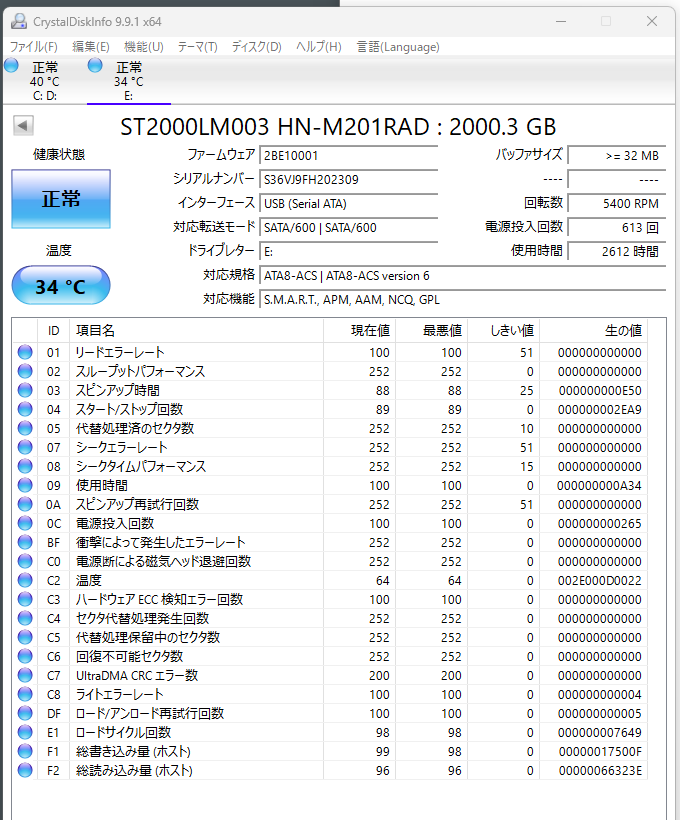
Task: Click raw value 000000000A34 in 使用時間 row
Action: pyautogui.click(x=599, y=485)
